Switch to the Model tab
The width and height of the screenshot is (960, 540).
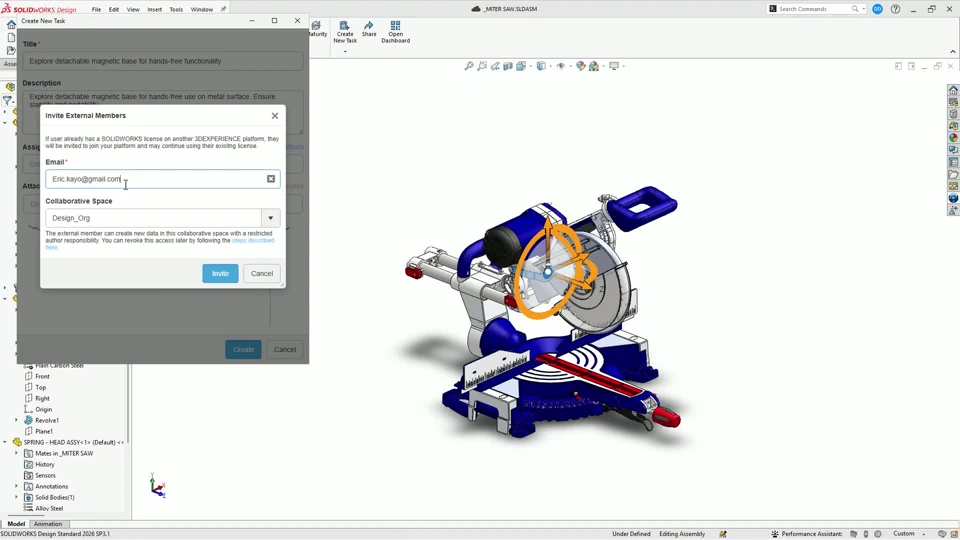(x=16, y=524)
